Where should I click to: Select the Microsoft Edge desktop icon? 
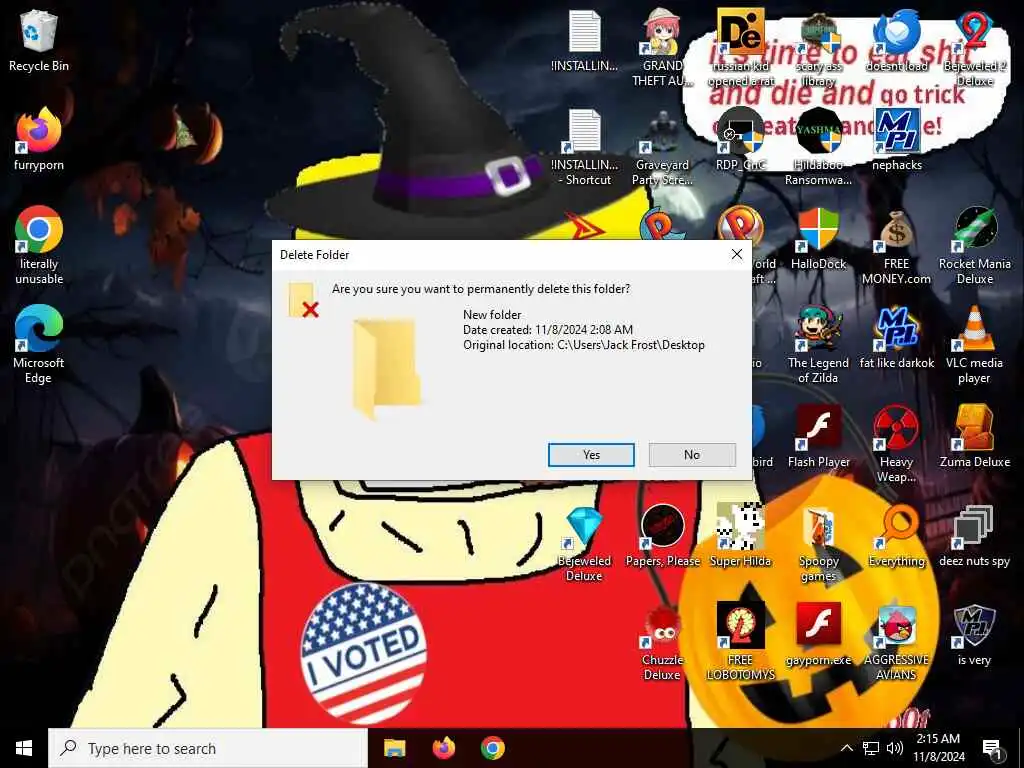point(39,344)
